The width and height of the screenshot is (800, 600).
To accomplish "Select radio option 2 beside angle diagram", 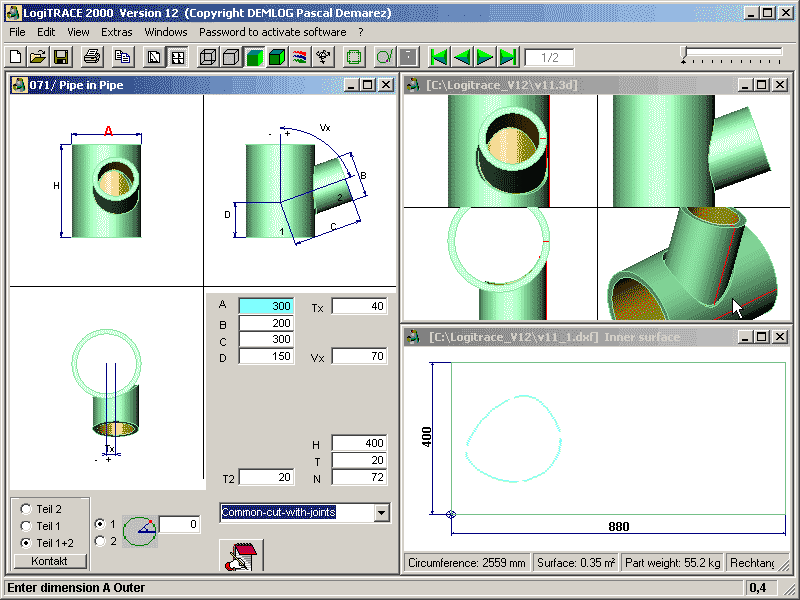I will [100, 541].
